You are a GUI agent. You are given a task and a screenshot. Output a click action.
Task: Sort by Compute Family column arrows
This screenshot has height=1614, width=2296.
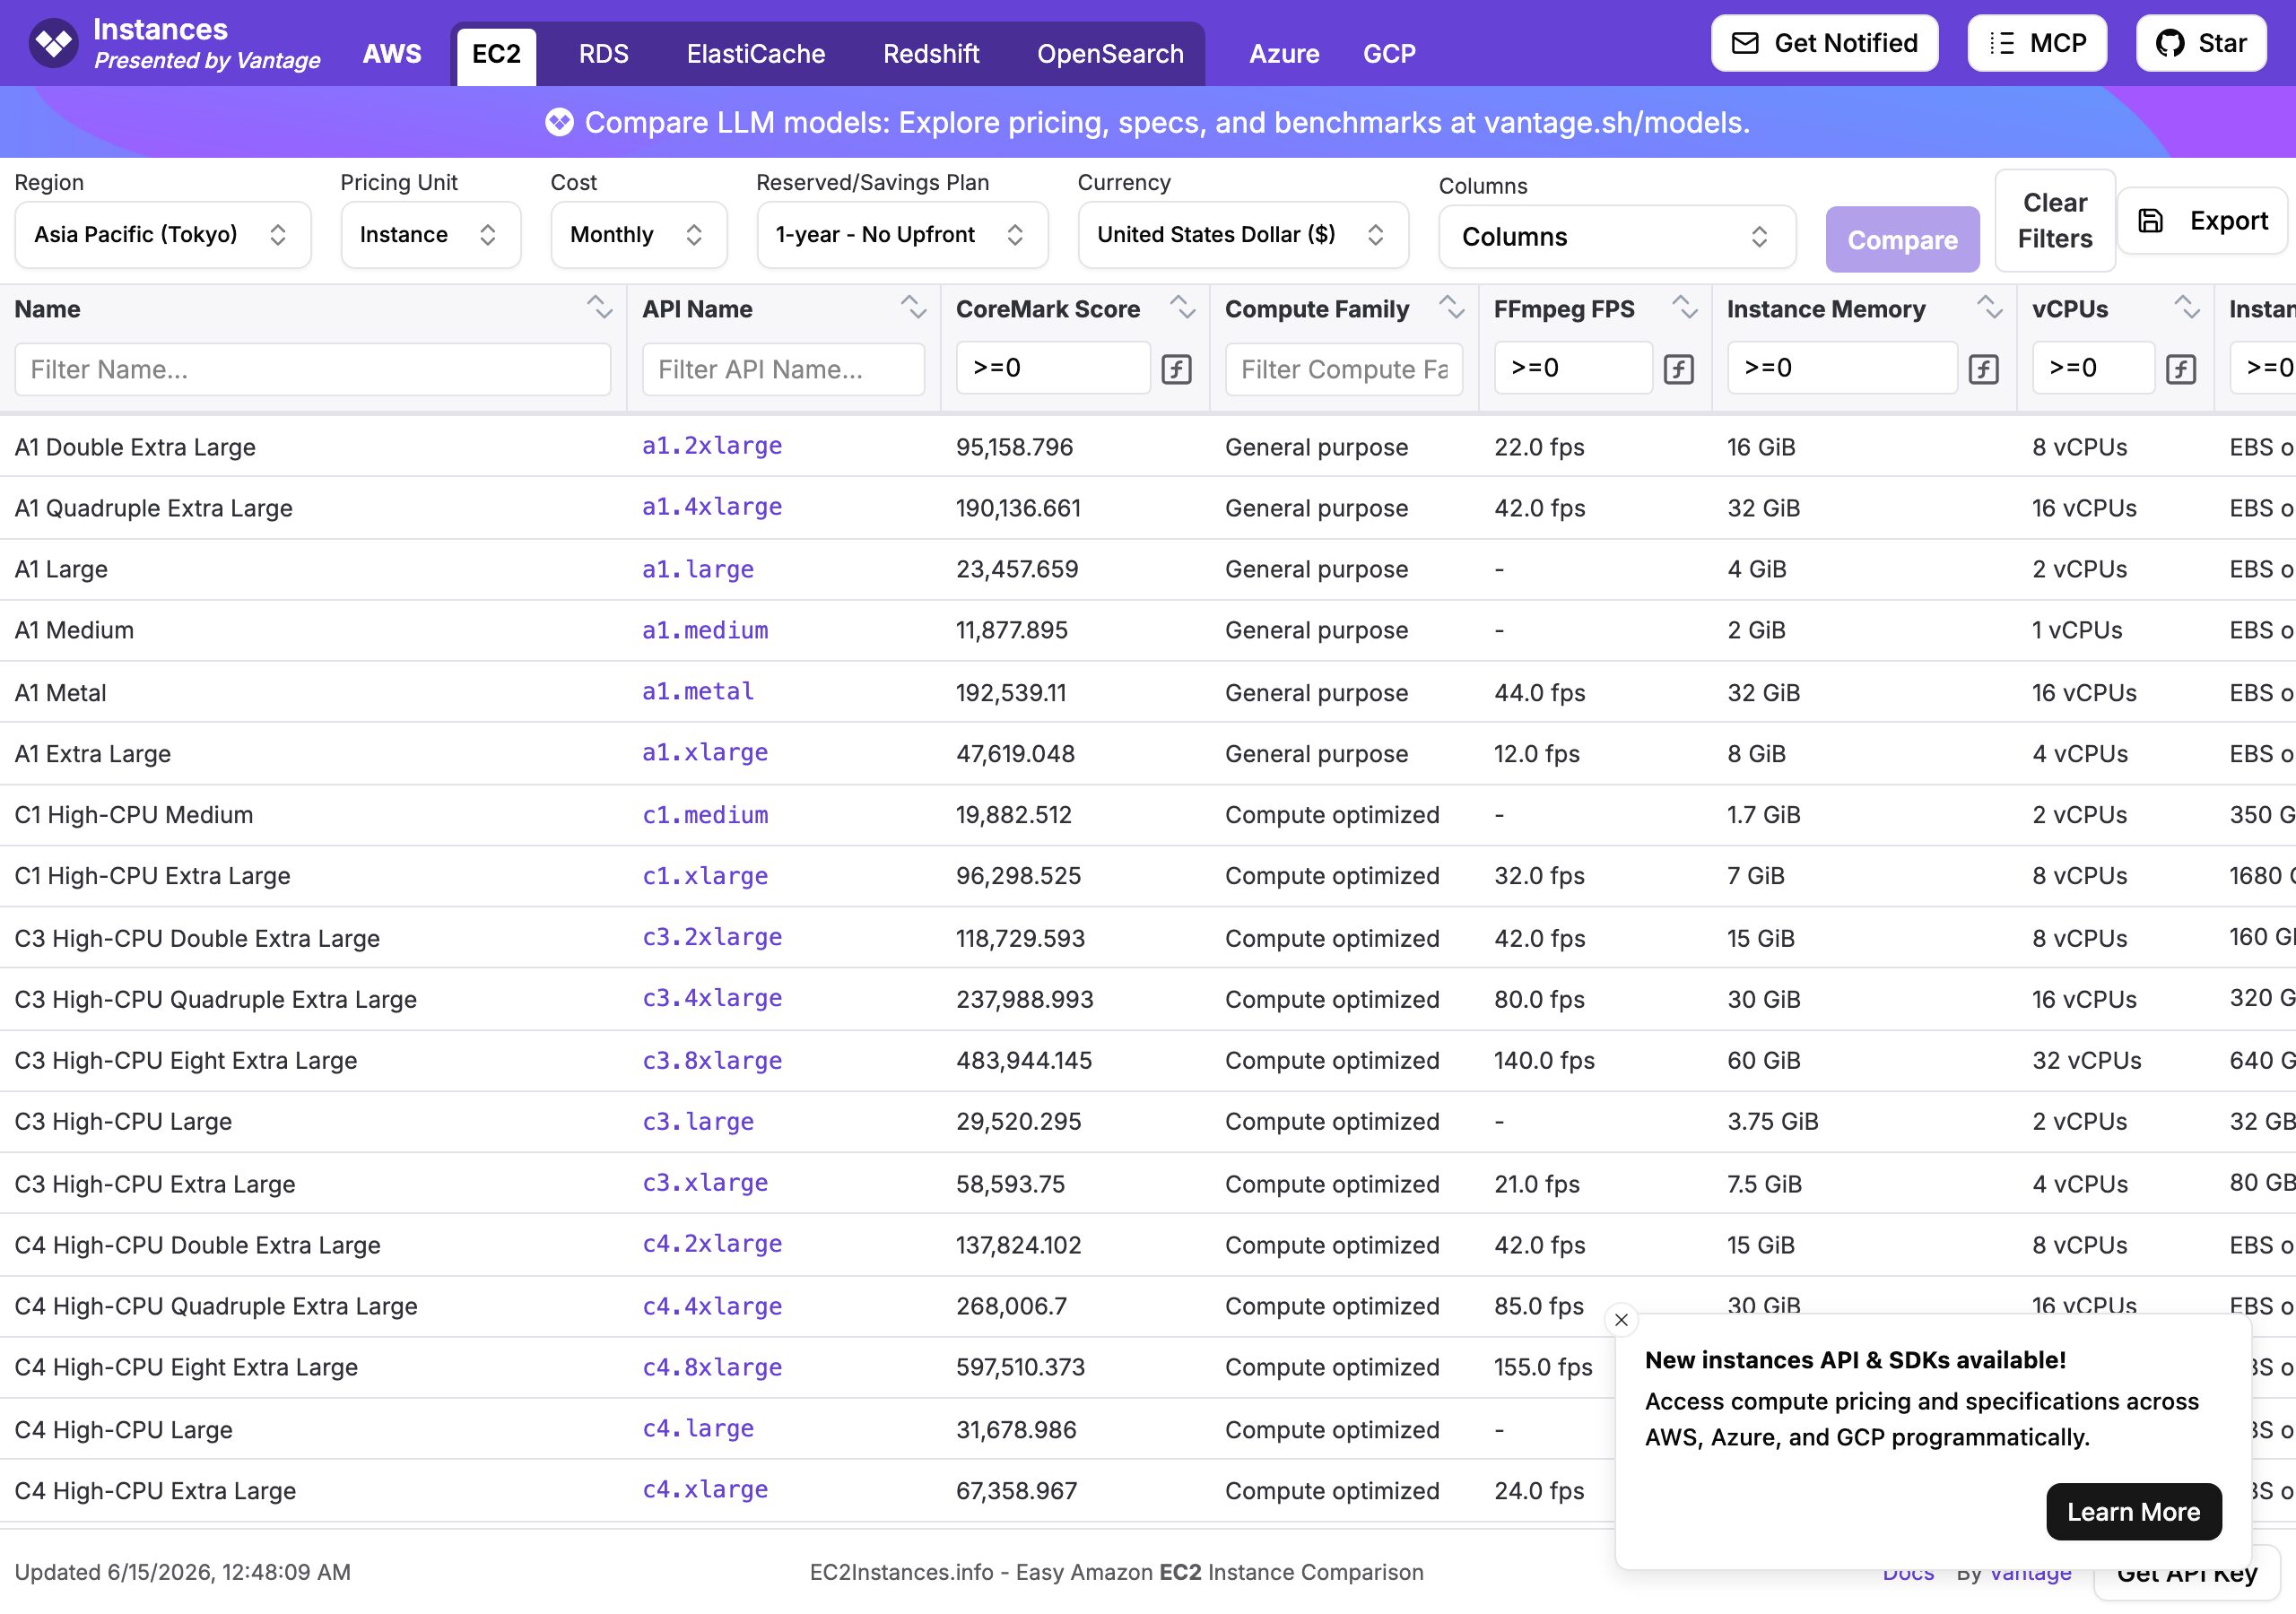(x=1451, y=308)
